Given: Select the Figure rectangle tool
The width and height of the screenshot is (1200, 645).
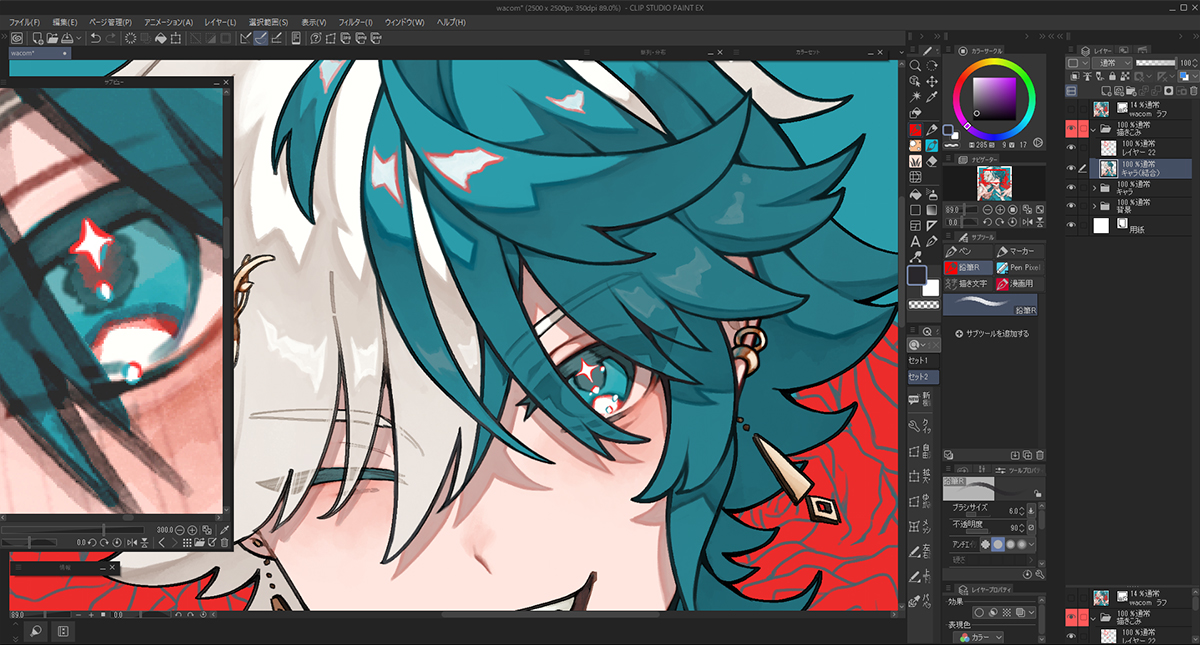Looking at the screenshot, I should click(915, 209).
